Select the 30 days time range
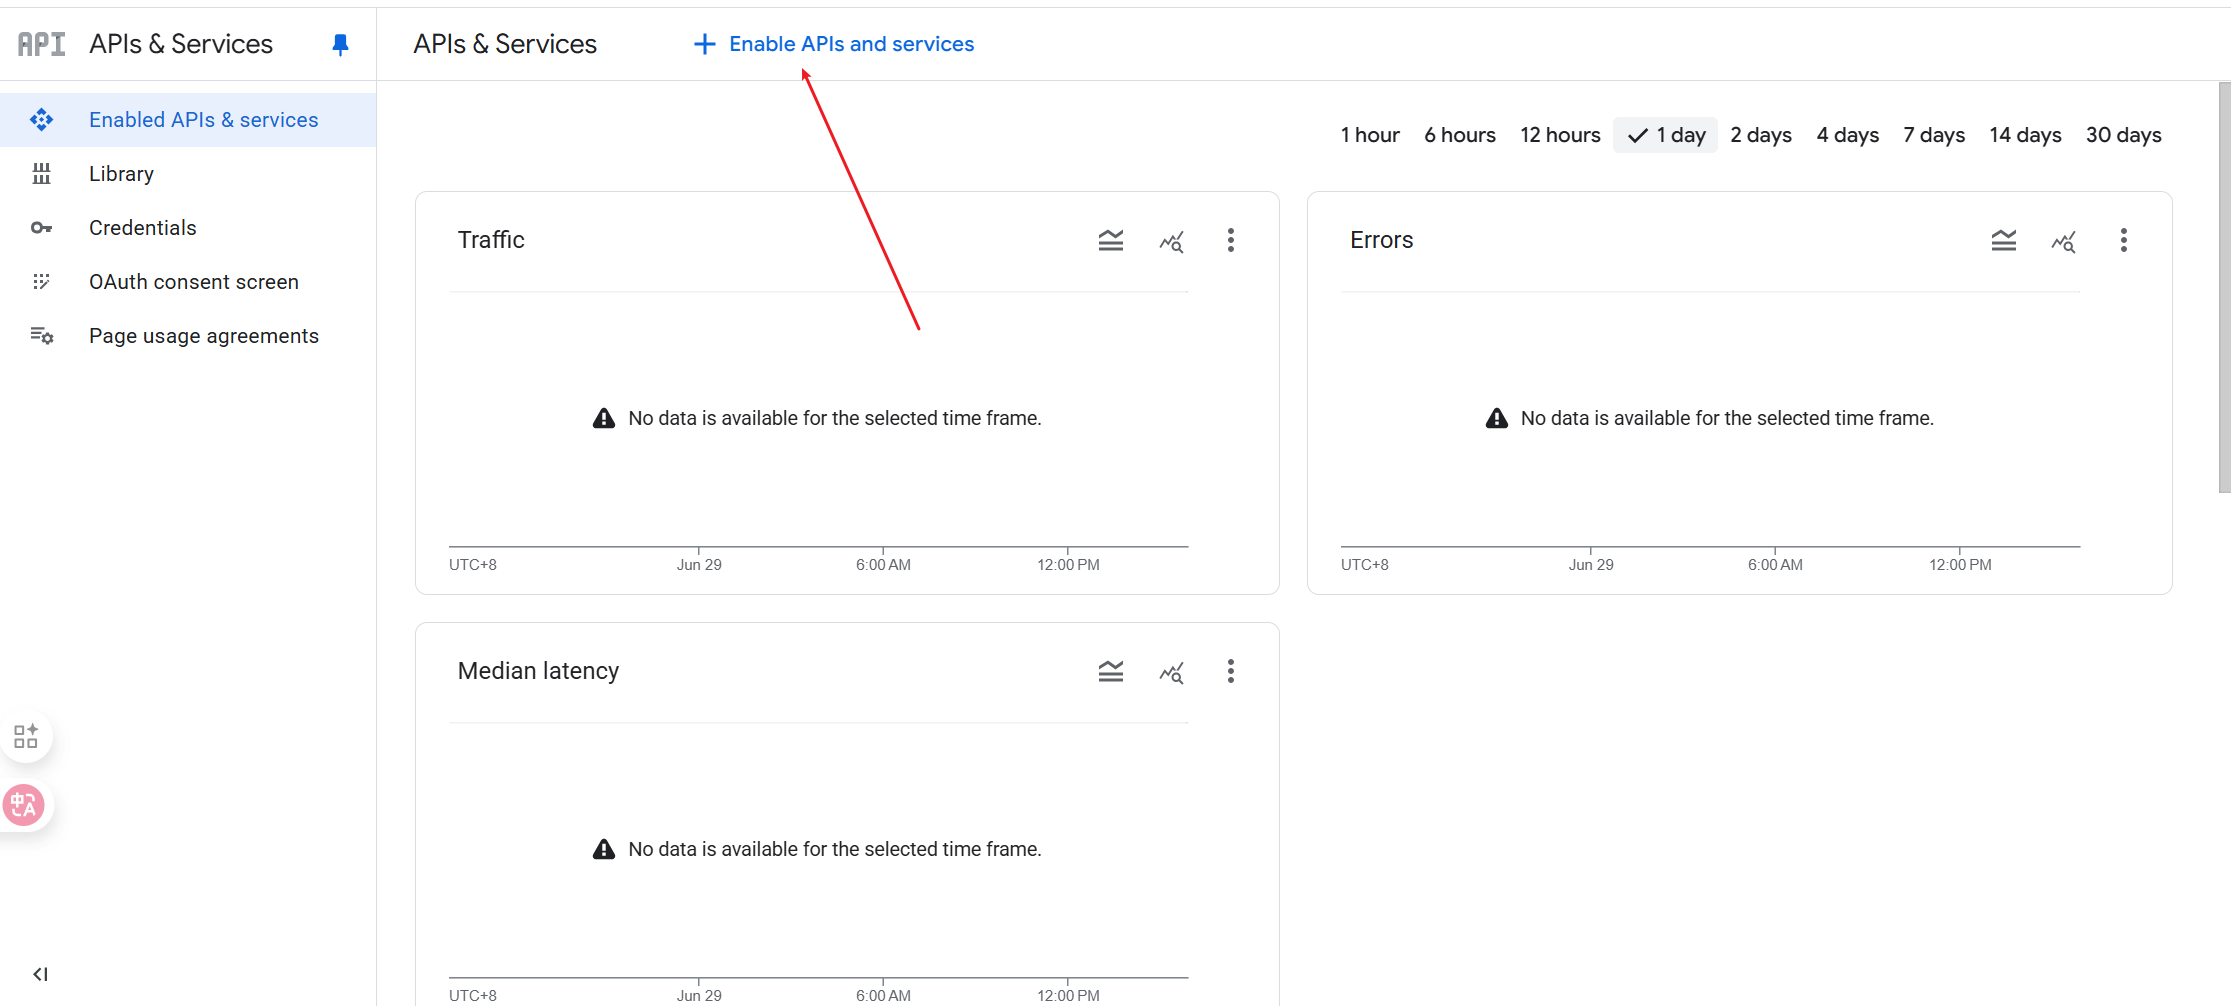Viewport: 2231px width, 1006px height. (2123, 135)
